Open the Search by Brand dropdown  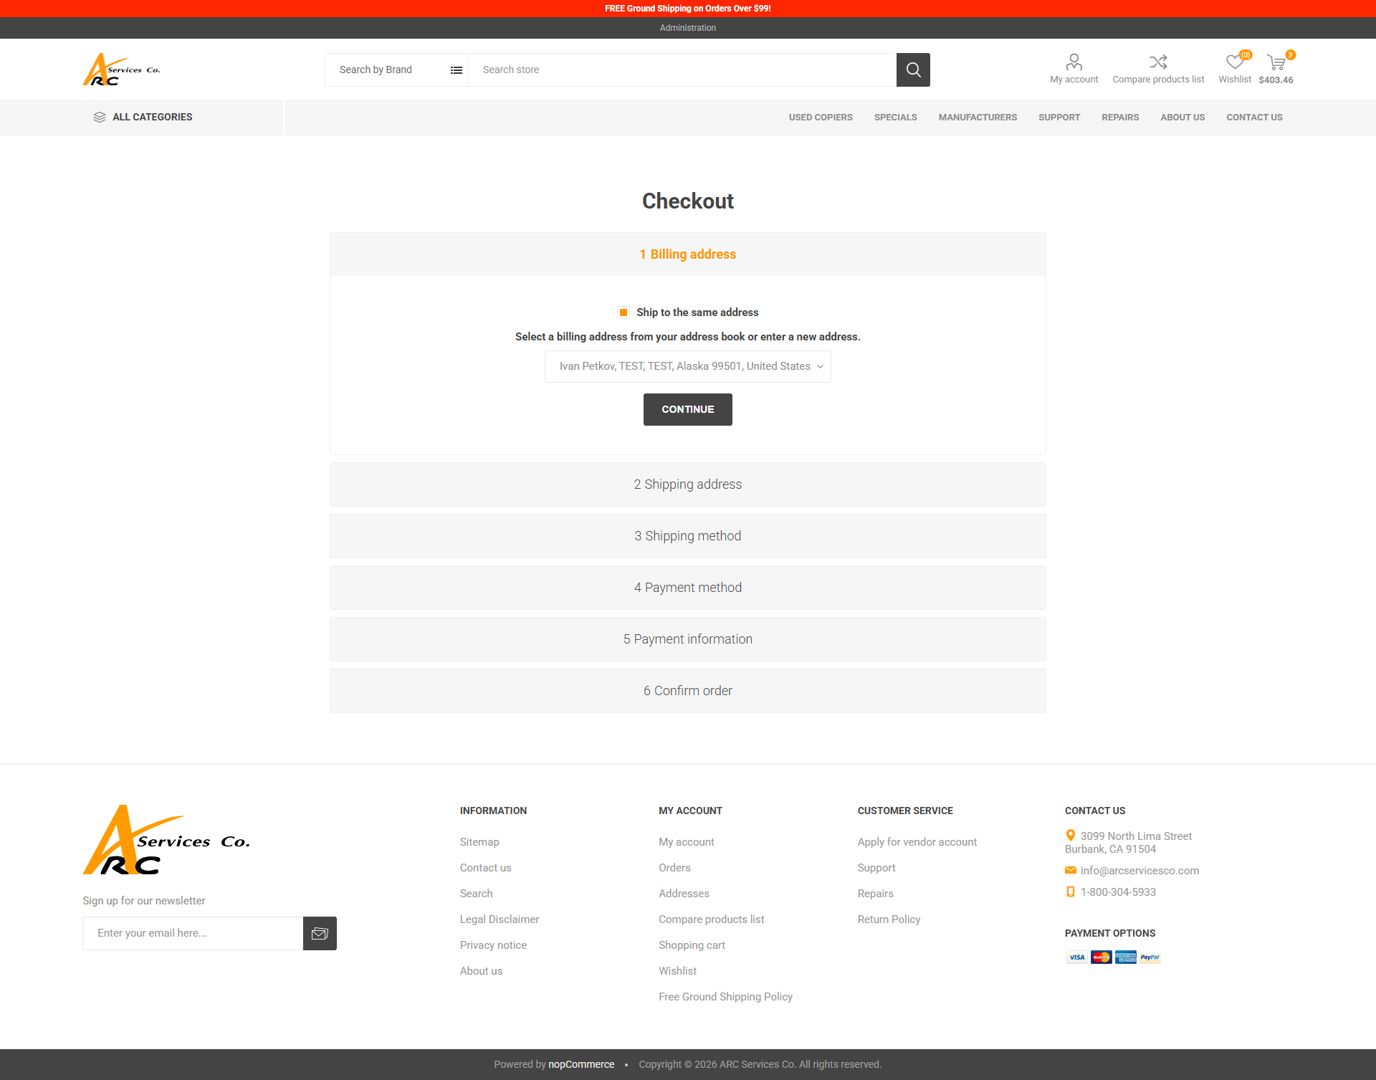pyautogui.click(x=396, y=69)
